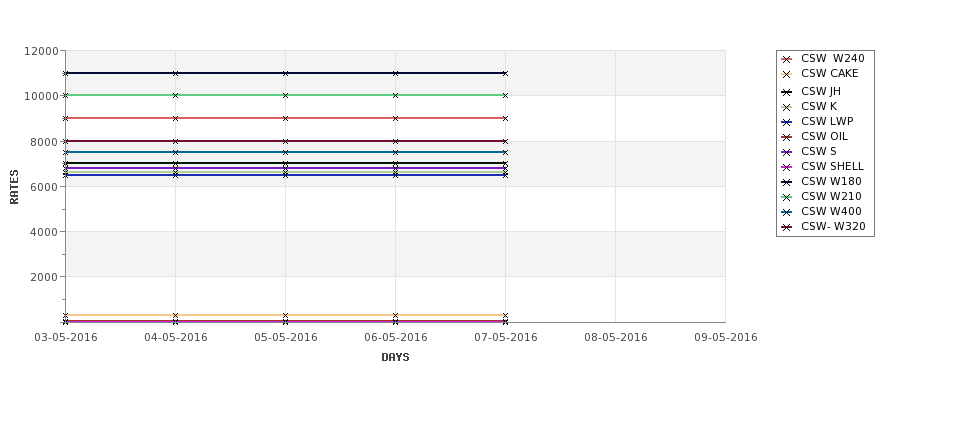Click the top 11000 line point on 04-05-2016

(x=175, y=73)
